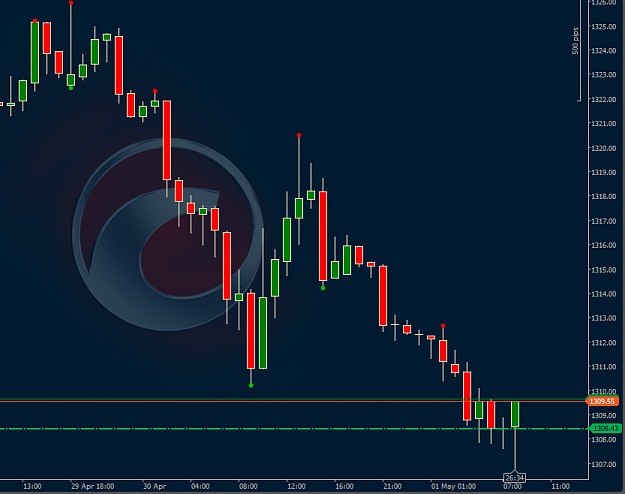This screenshot has width=625, height=494.
Task: Click the 1323.00 price axis label
Action: pyautogui.click(x=603, y=75)
